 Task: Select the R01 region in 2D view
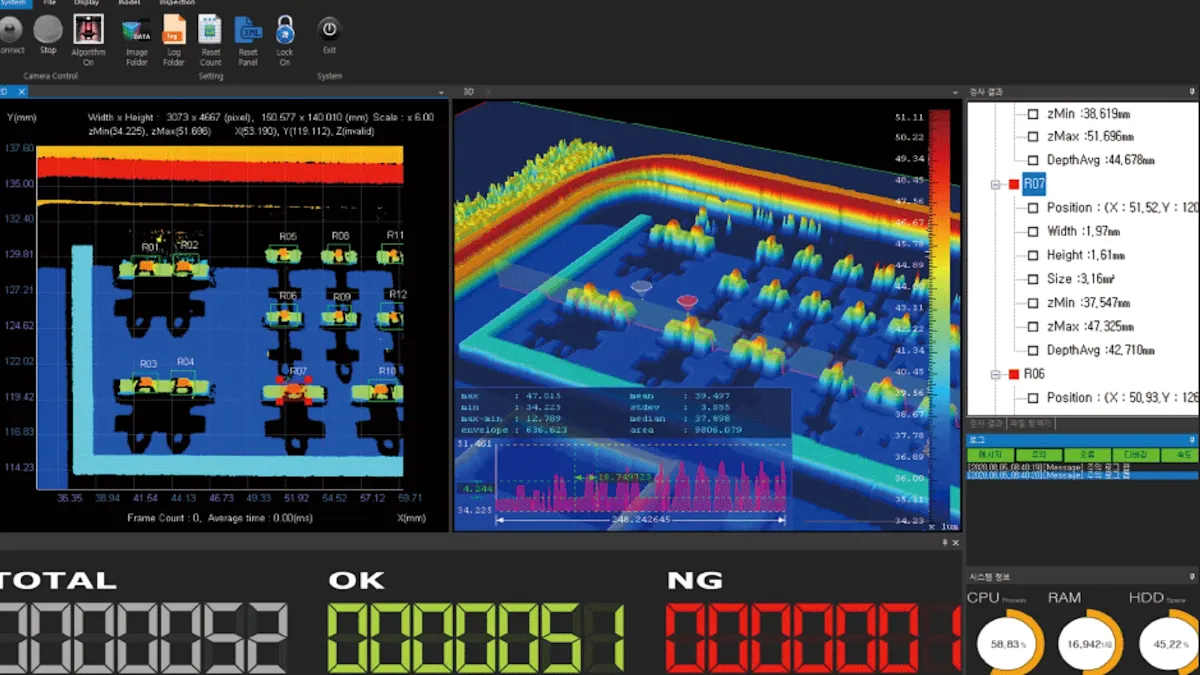point(148,266)
